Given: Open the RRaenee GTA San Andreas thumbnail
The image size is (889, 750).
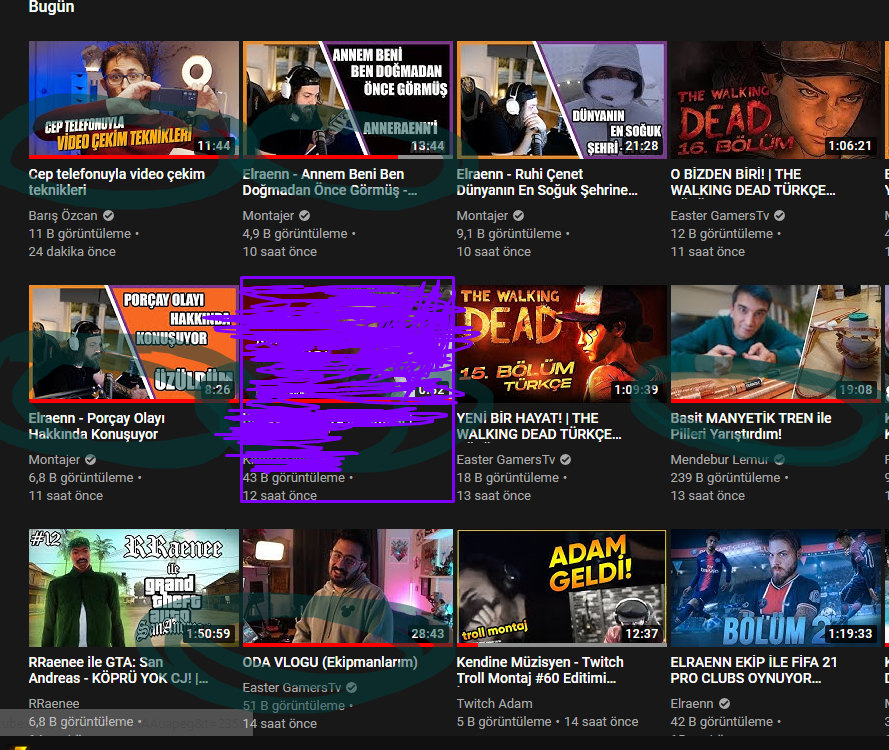Looking at the screenshot, I should [134, 588].
